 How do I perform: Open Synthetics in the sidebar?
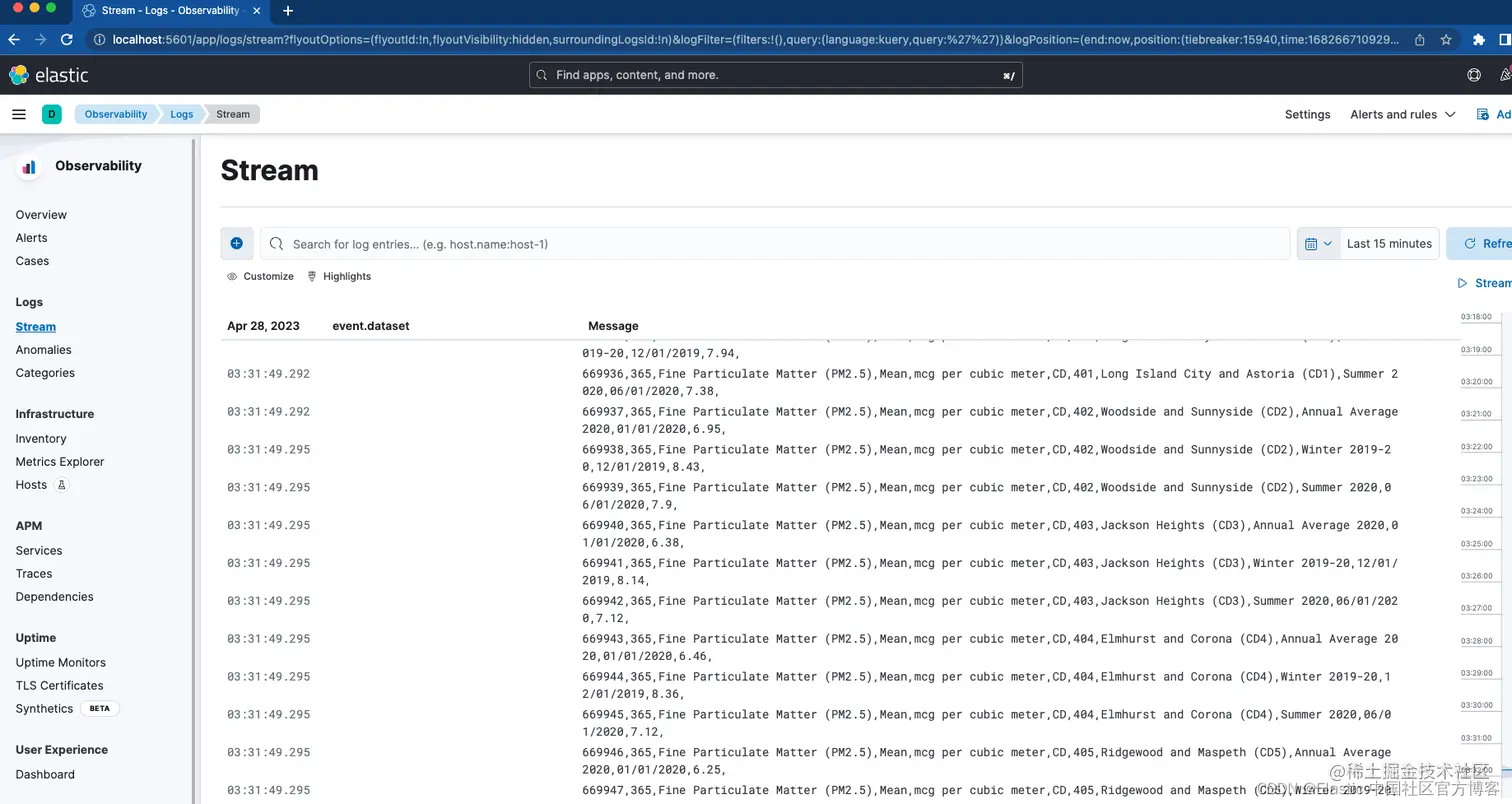coord(44,709)
